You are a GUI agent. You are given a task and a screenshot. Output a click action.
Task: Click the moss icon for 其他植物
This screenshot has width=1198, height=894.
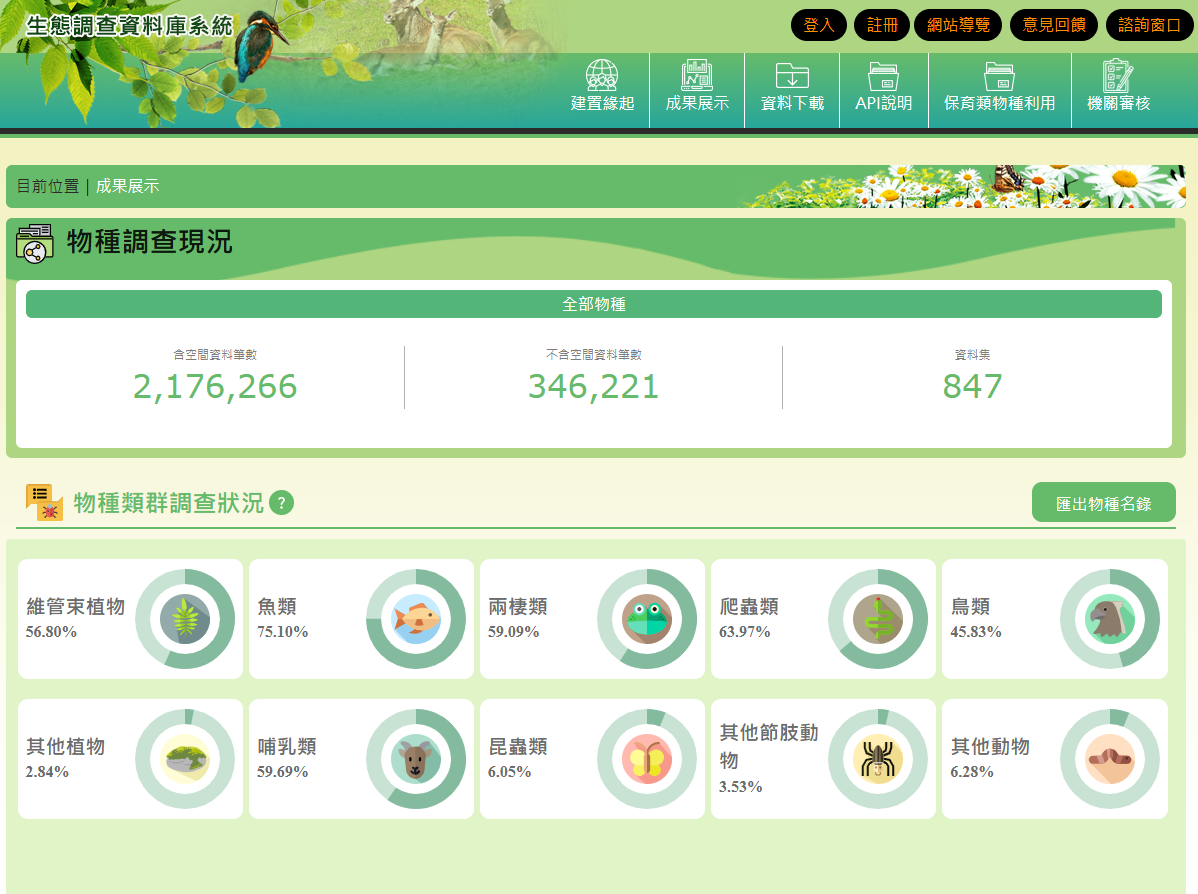tap(185, 759)
